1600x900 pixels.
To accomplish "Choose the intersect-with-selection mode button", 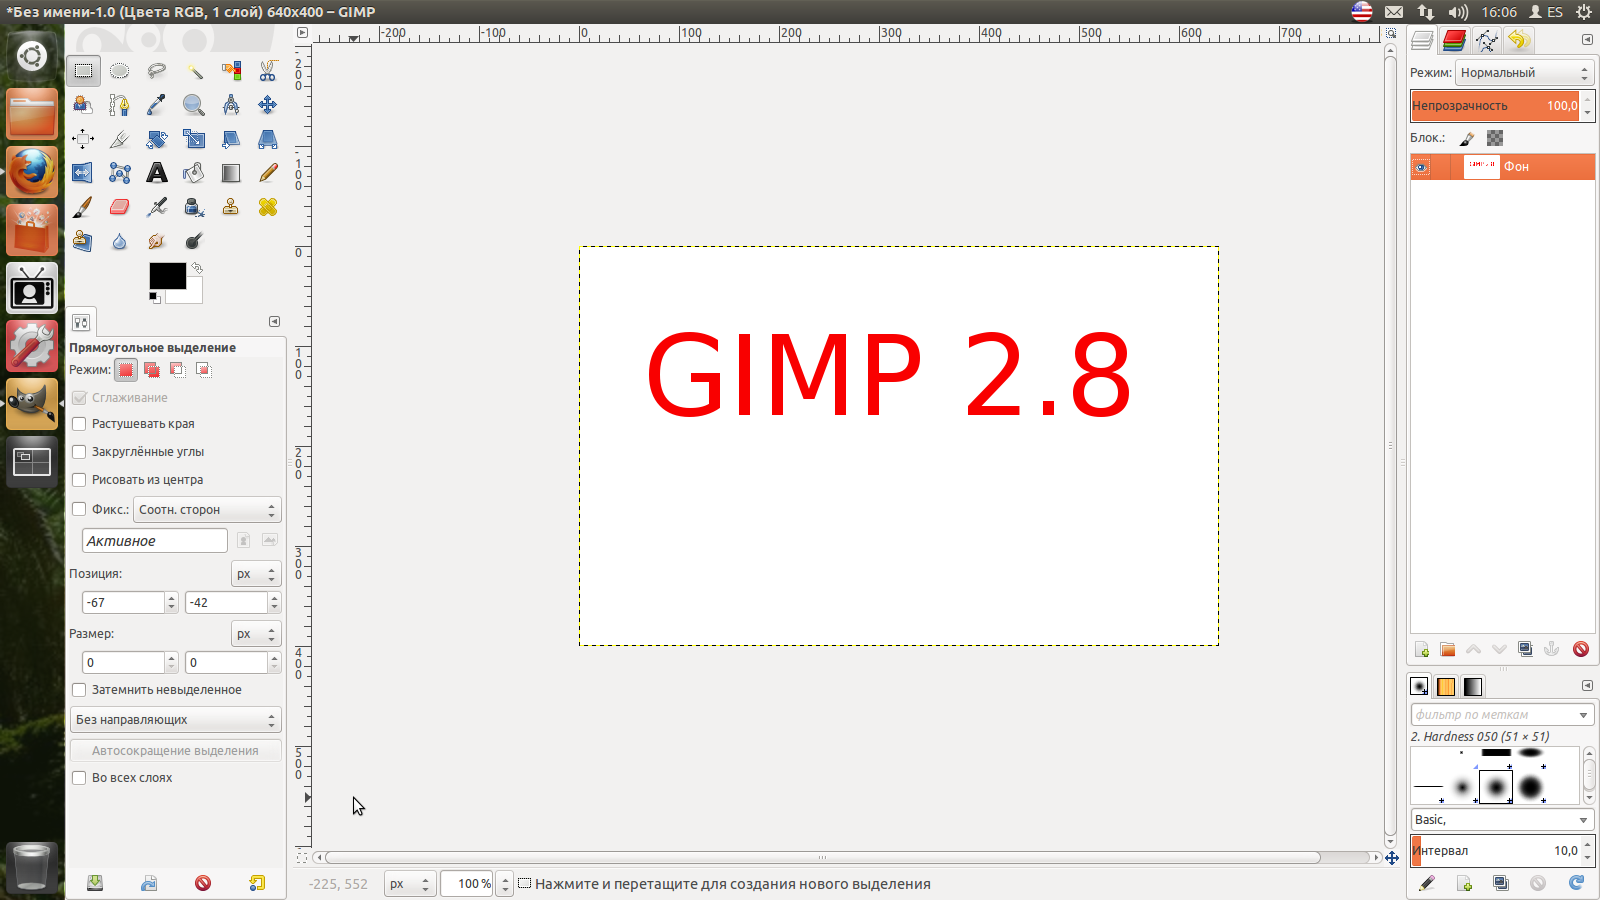I will tap(204, 370).
